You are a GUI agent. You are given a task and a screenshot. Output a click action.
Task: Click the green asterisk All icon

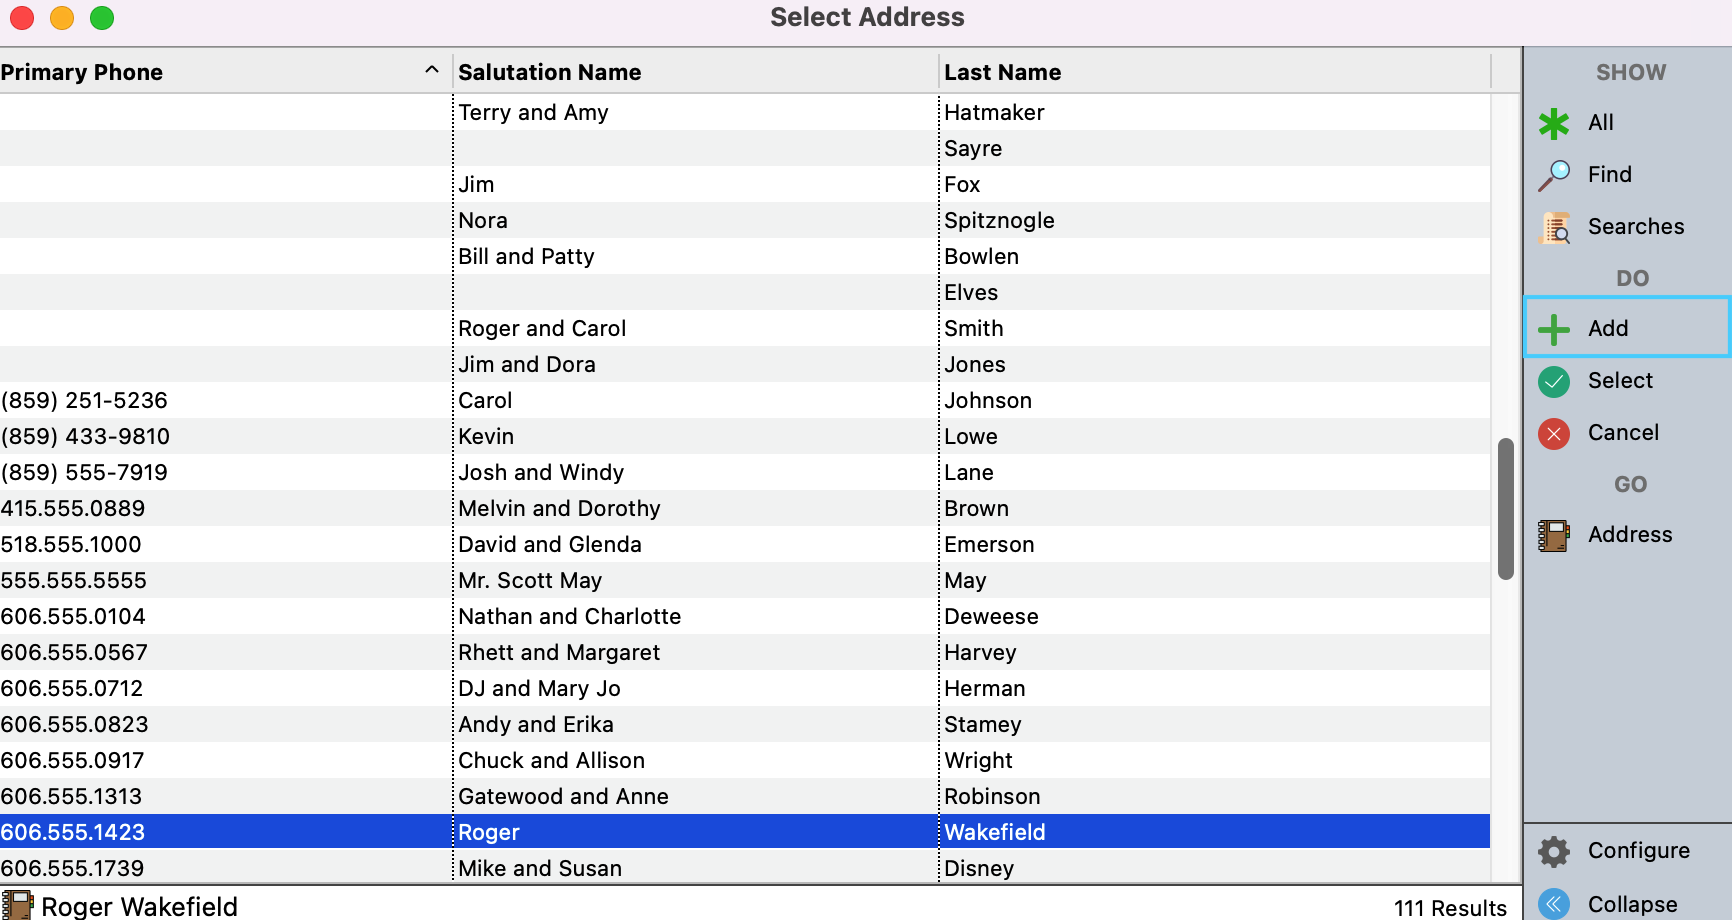[x=1553, y=123]
